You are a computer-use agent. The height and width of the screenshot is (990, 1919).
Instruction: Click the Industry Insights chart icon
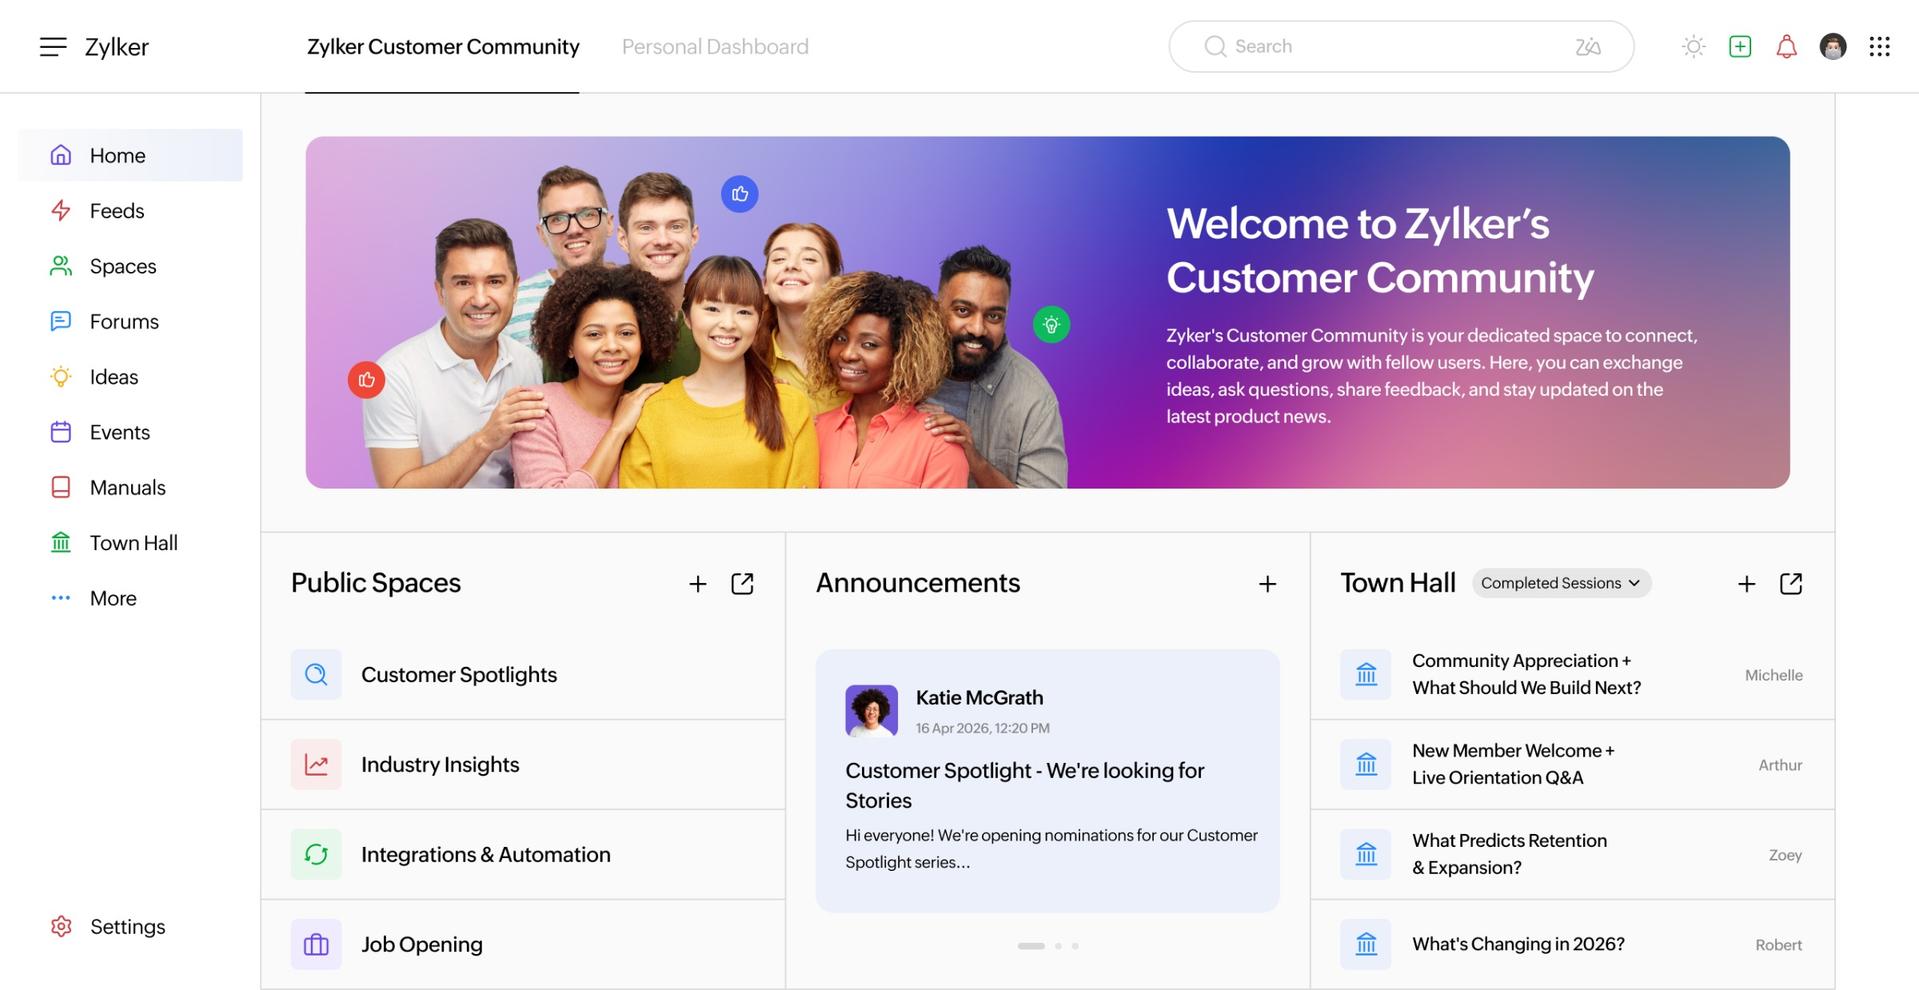click(316, 764)
